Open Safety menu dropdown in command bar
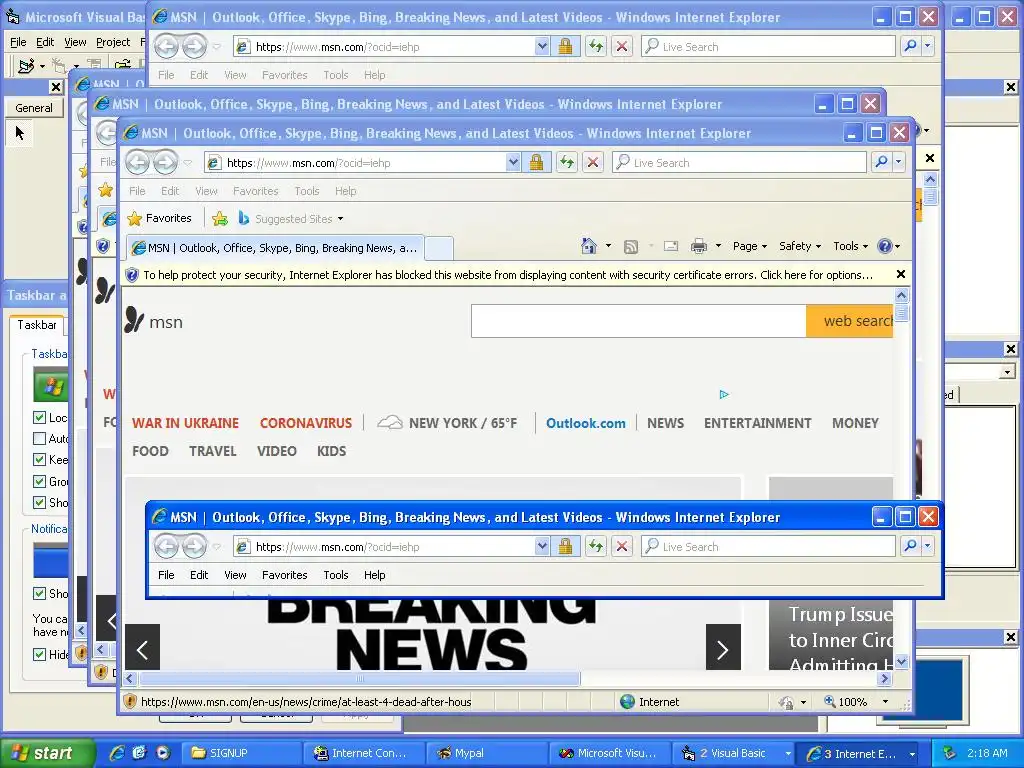1024x768 pixels. point(800,246)
